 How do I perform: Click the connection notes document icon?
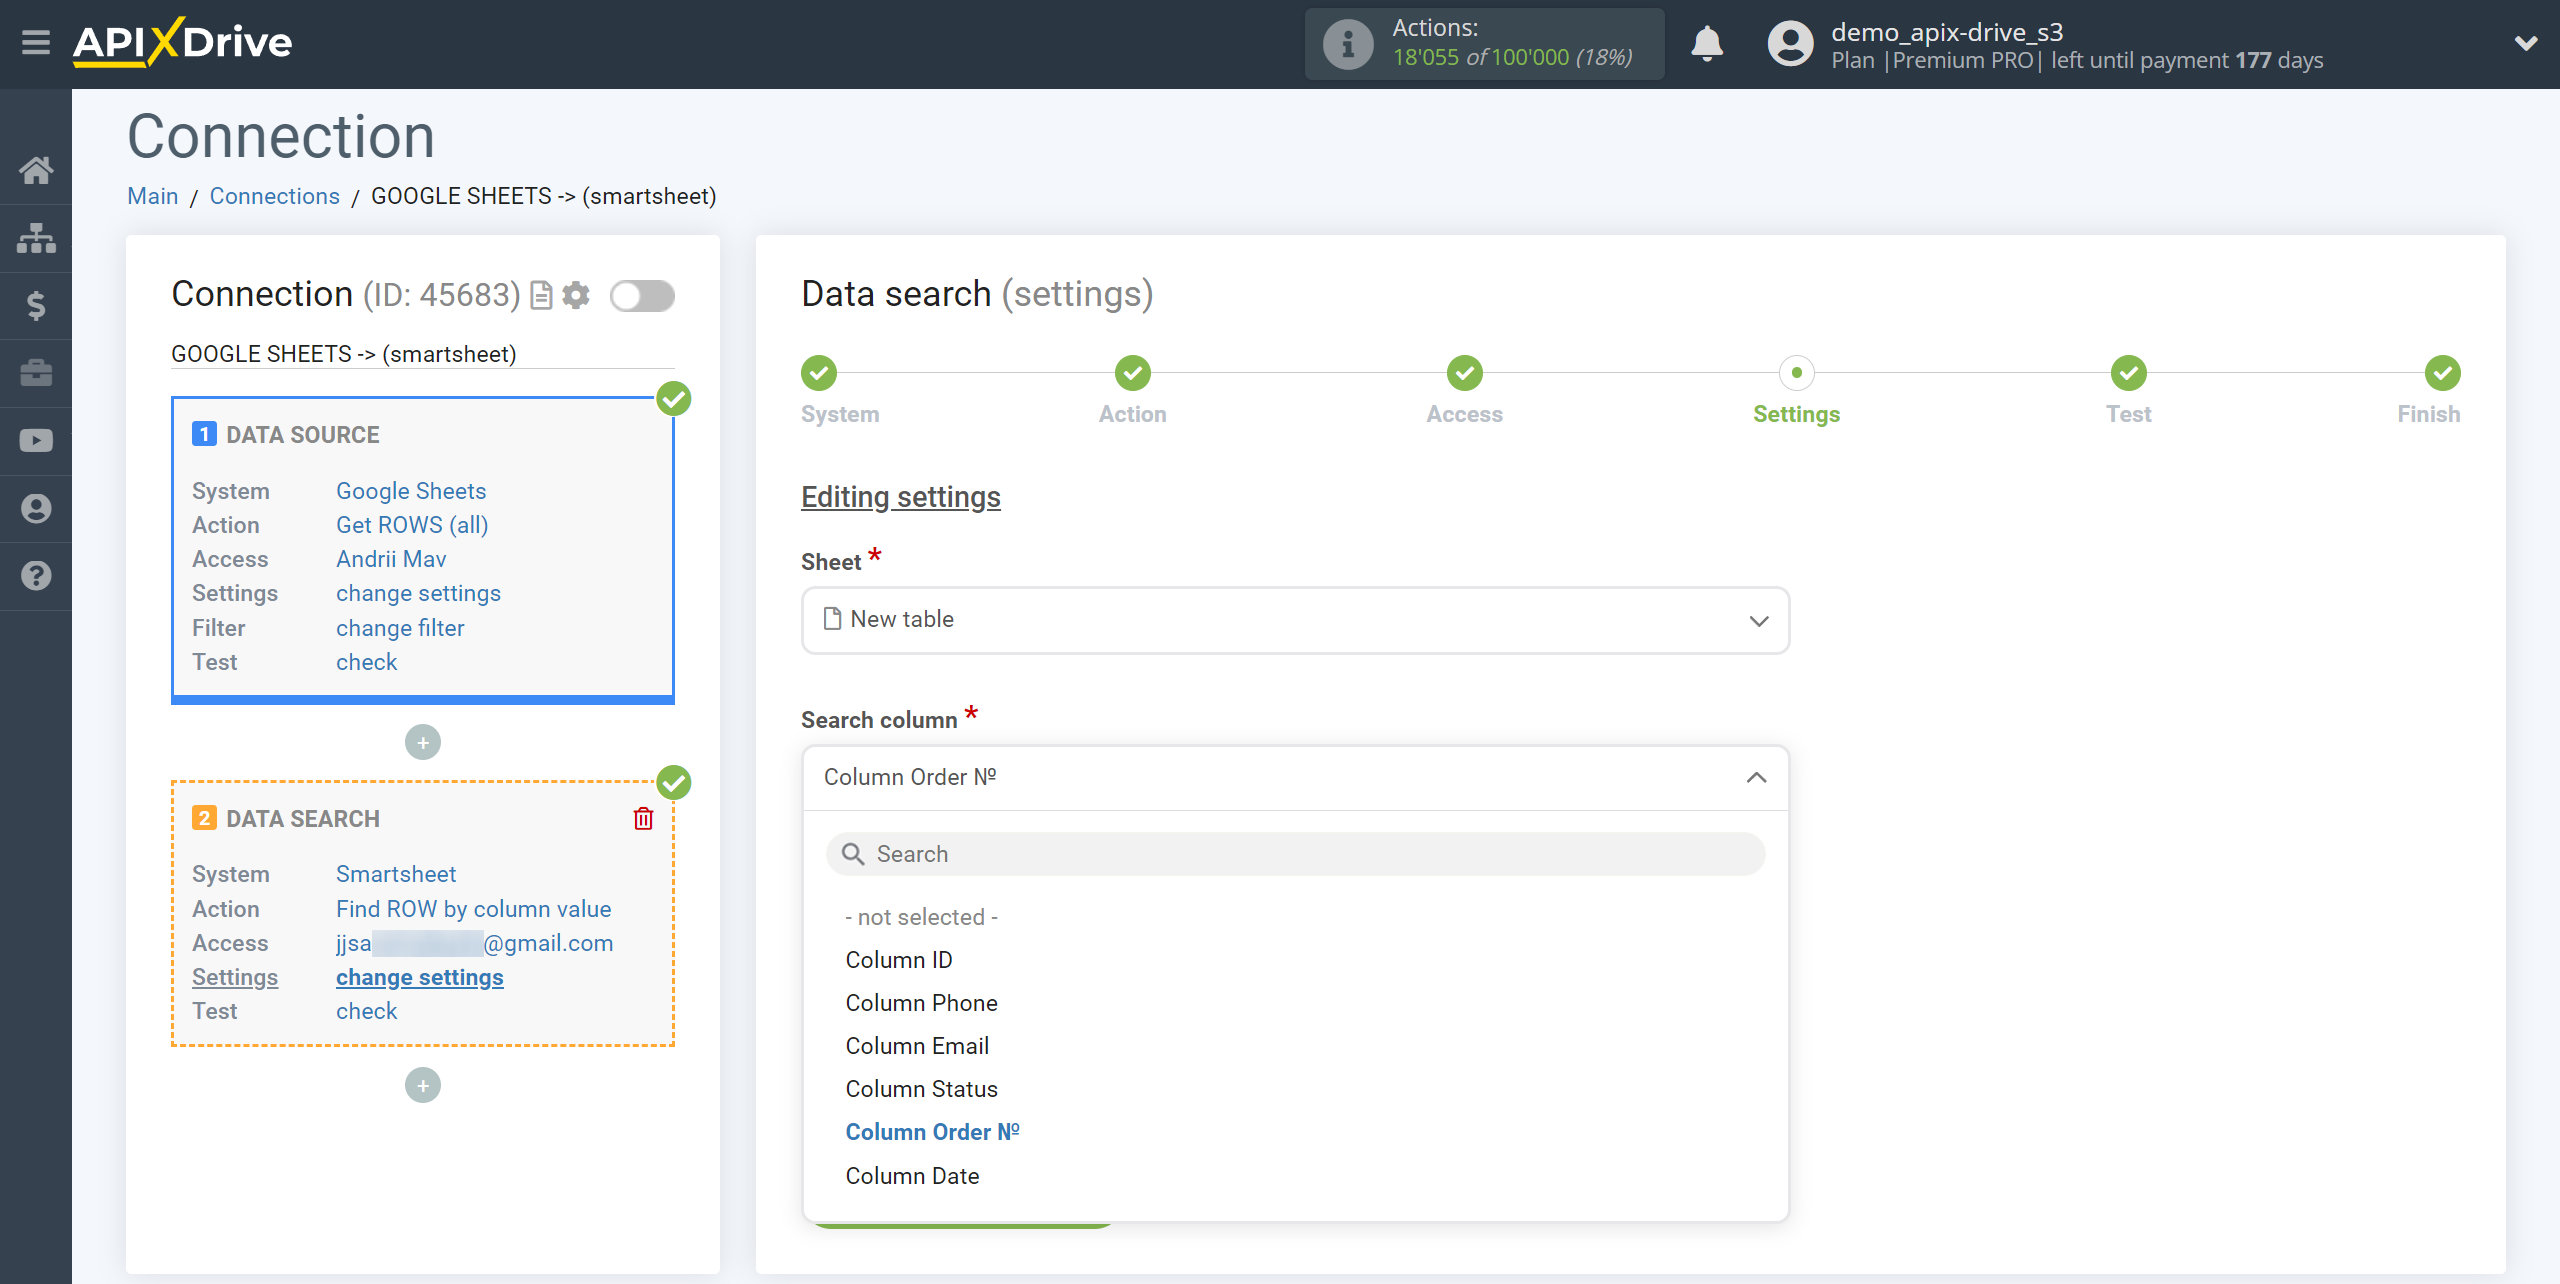(541, 295)
